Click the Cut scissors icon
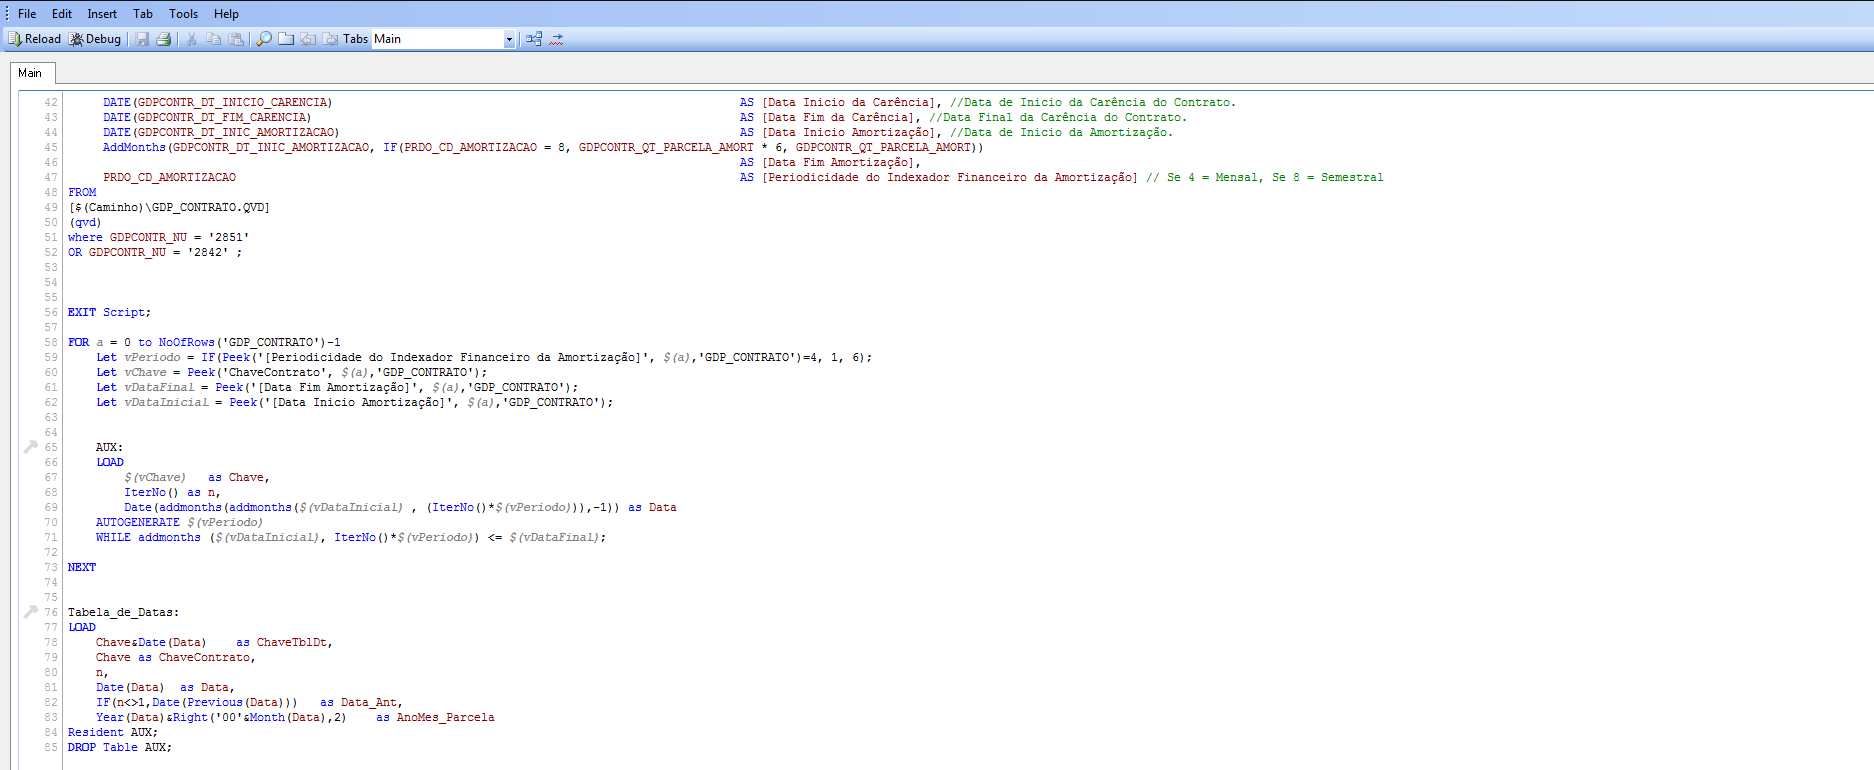 click(x=192, y=39)
